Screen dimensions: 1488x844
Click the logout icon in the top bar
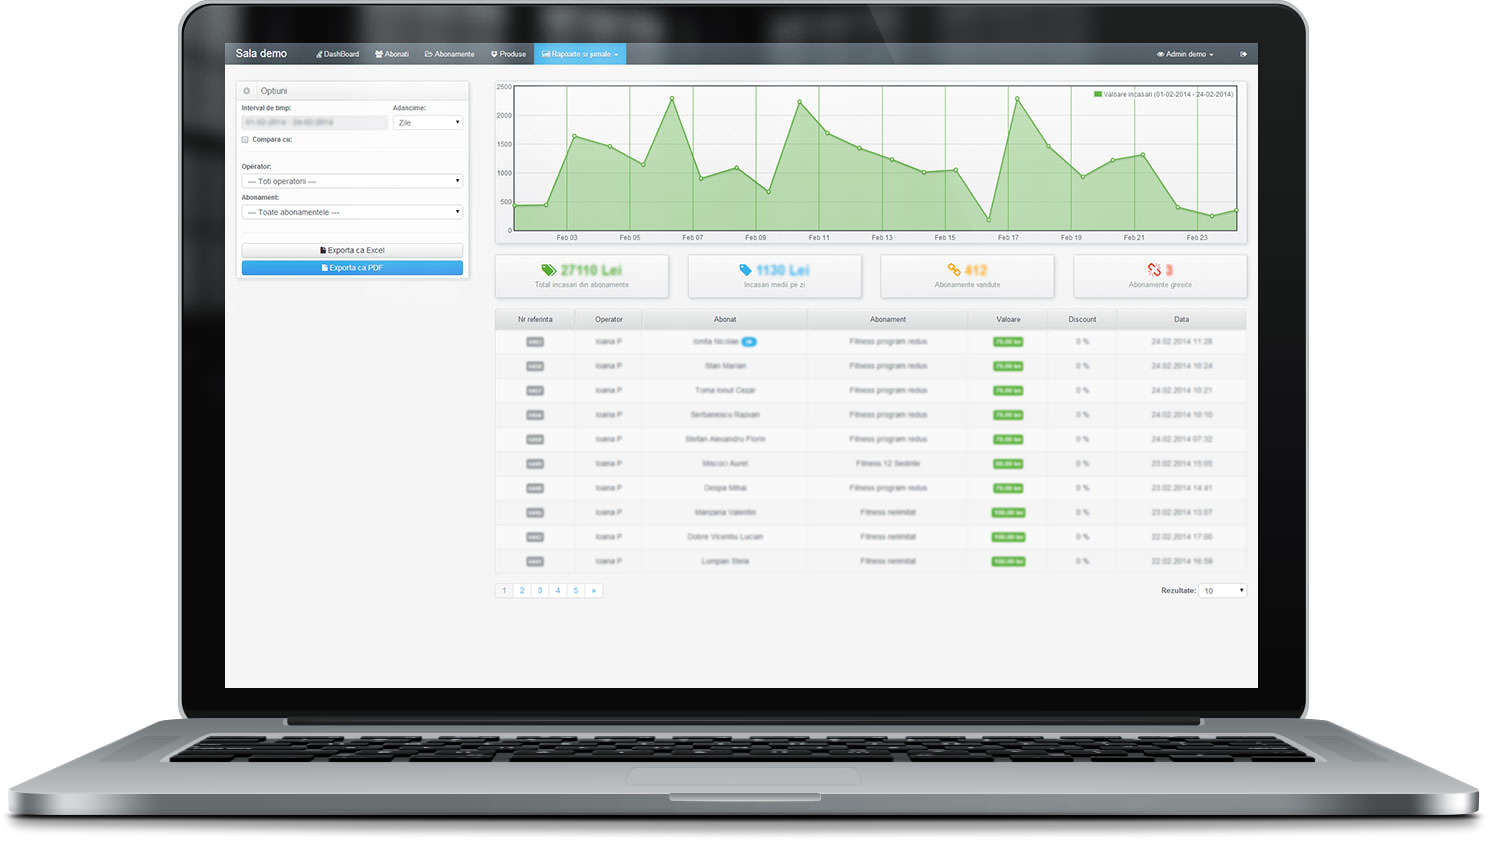1243,54
